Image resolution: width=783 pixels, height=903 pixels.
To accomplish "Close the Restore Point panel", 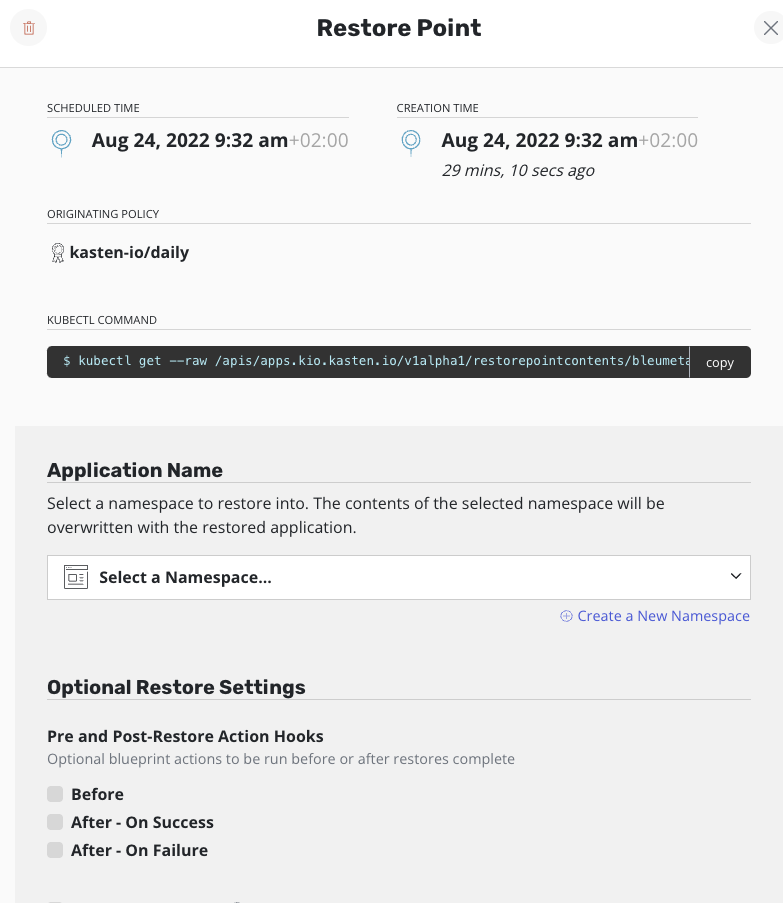I will [x=770, y=28].
